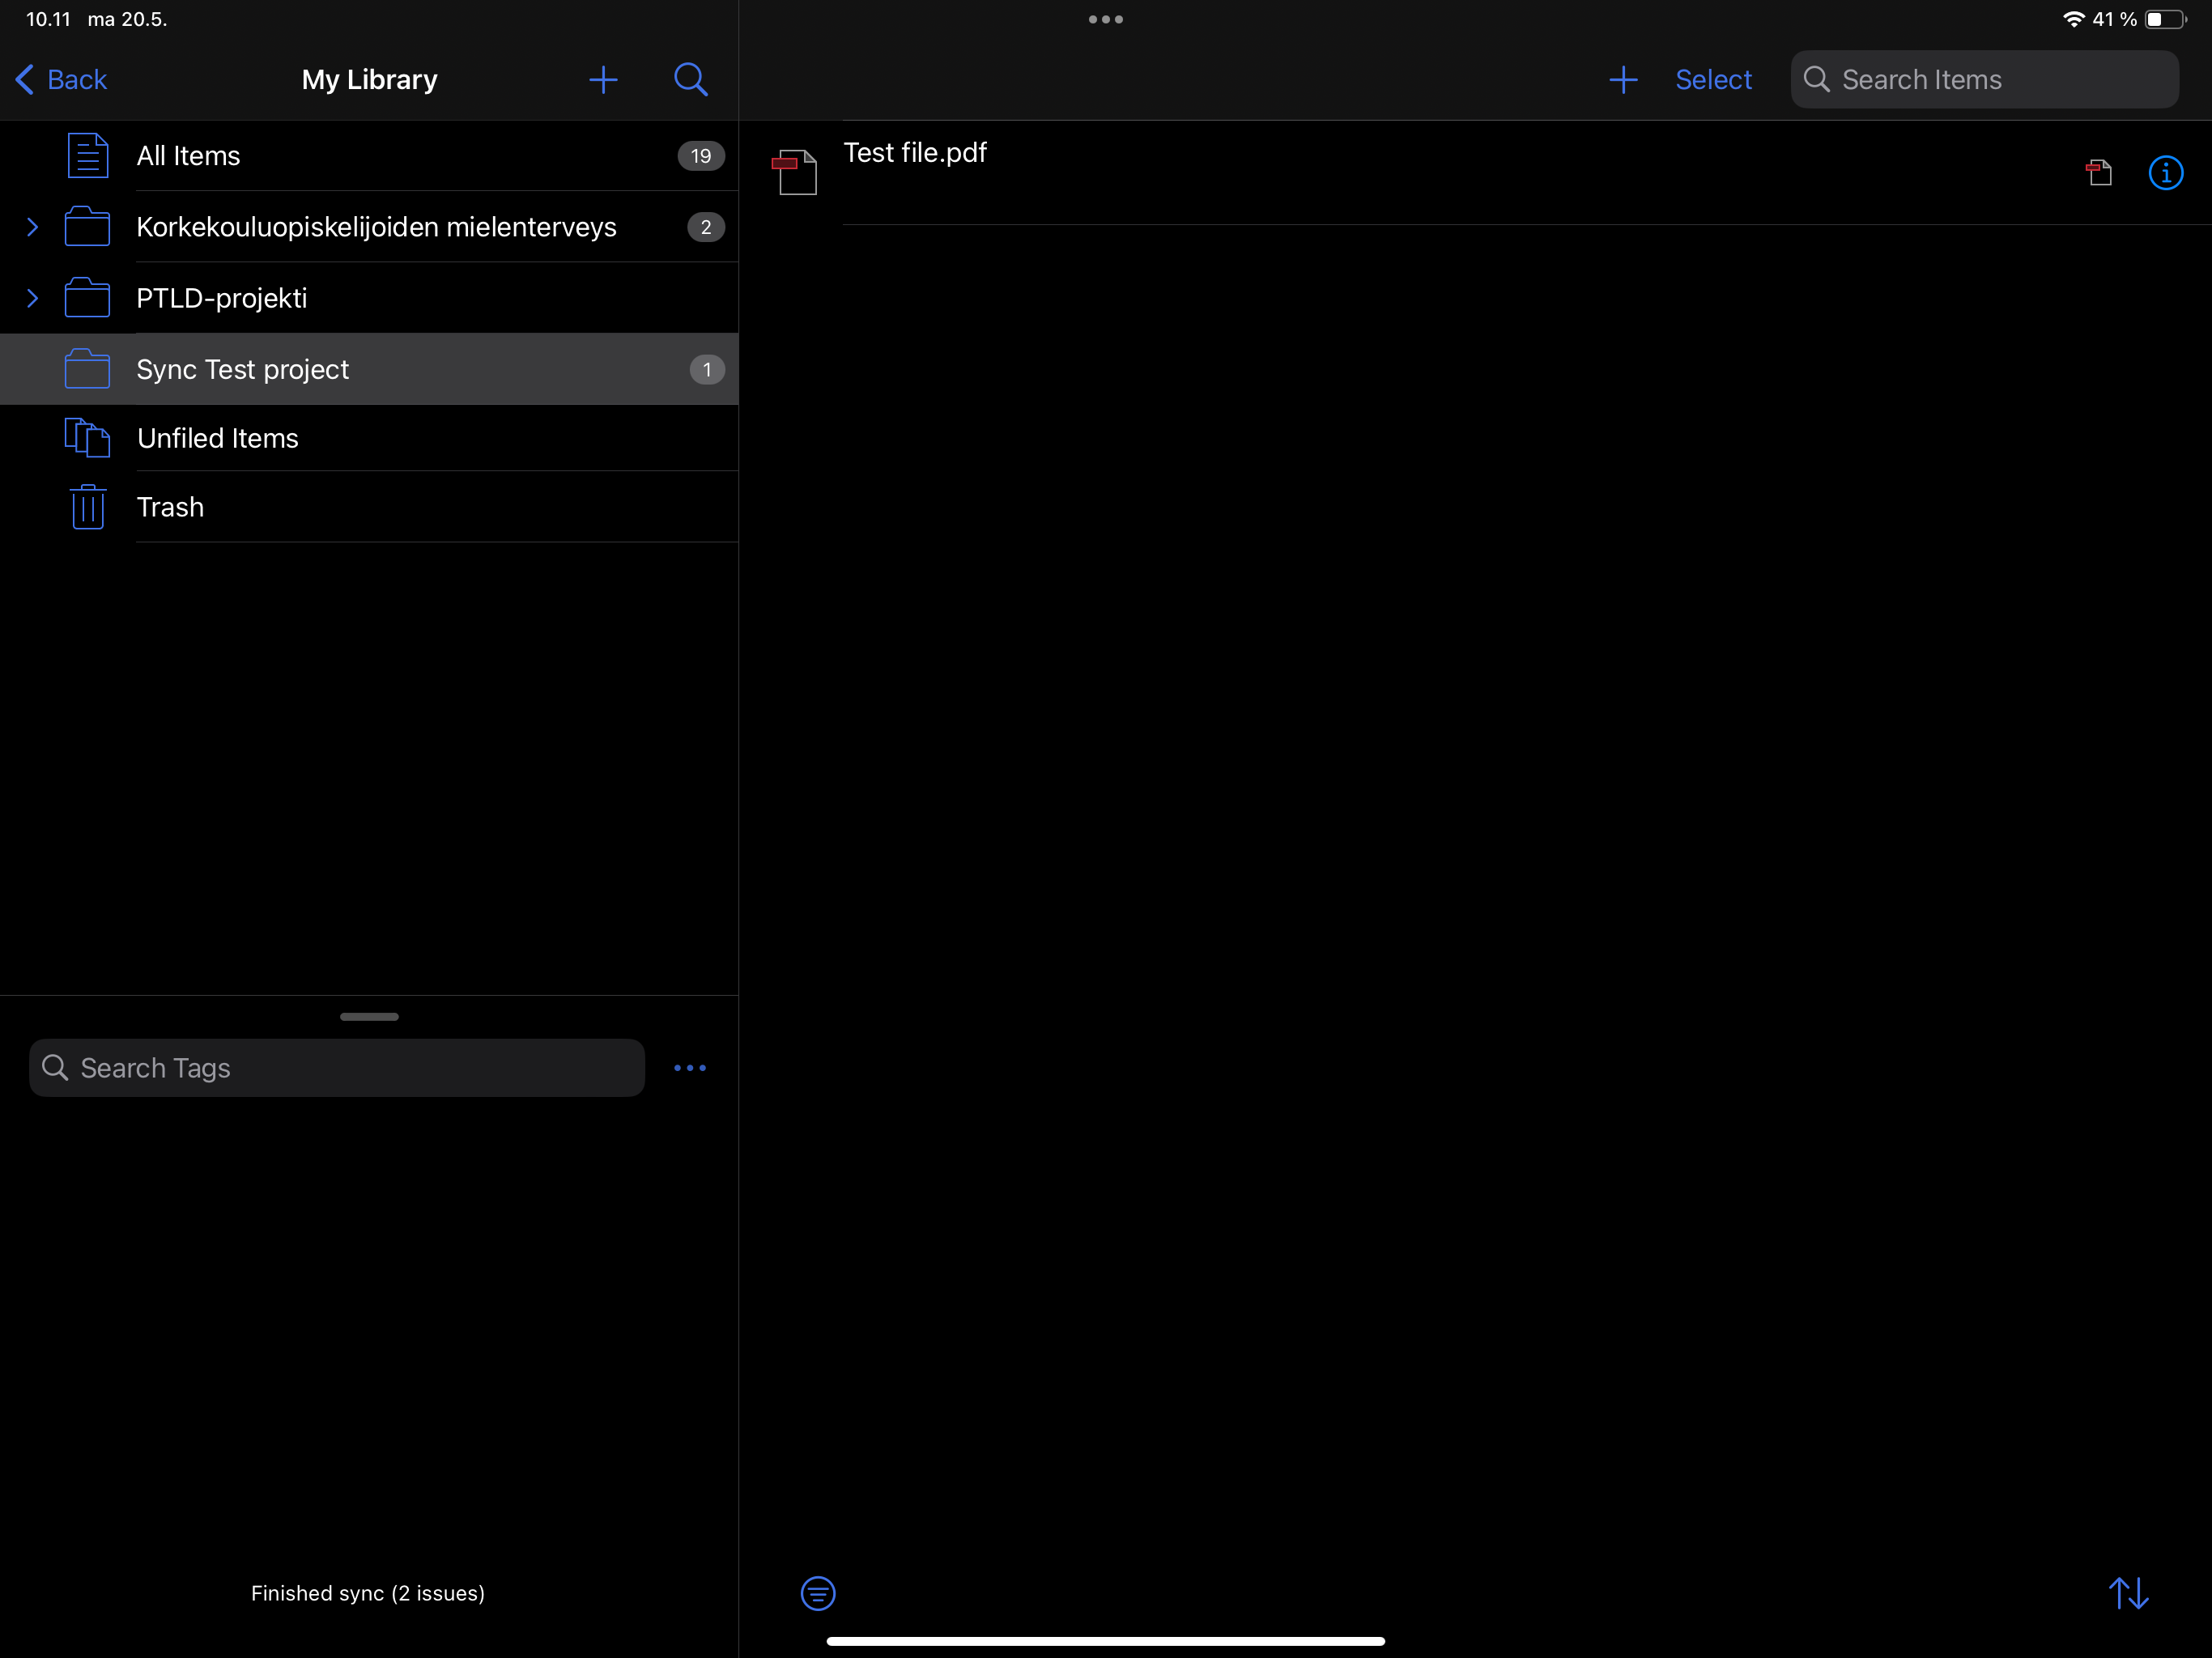Image resolution: width=2212 pixels, height=1658 pixels.
Task: Tap the plus icon in My Library header
Action: [x=603, y=80]
